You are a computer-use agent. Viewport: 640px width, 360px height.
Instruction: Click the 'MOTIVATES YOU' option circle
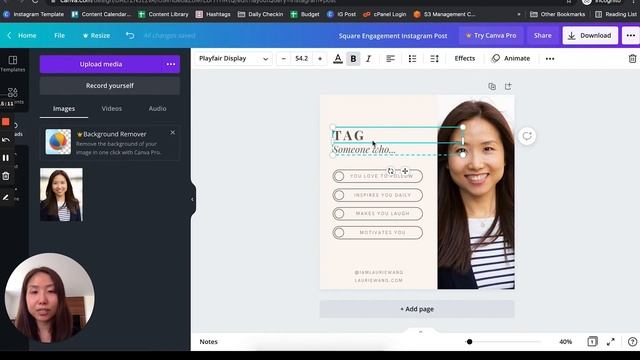click(339, 233)
